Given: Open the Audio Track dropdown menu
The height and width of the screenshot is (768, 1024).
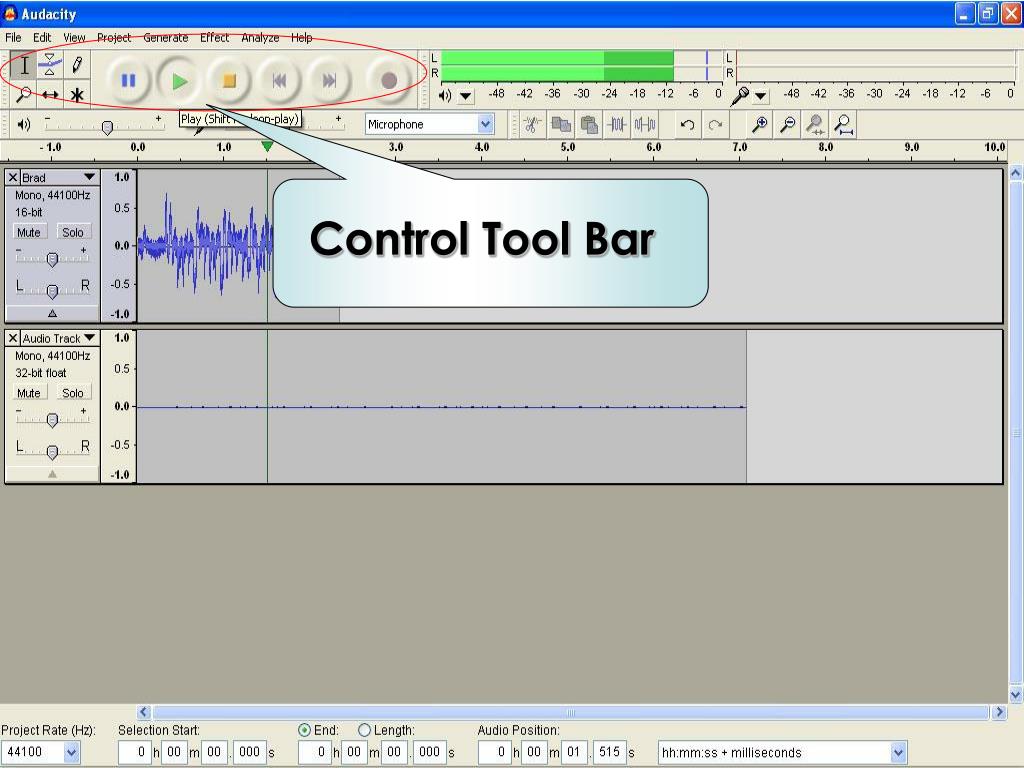Looking at the screenshot, I should pyautogui.click(x=89, y=338).
